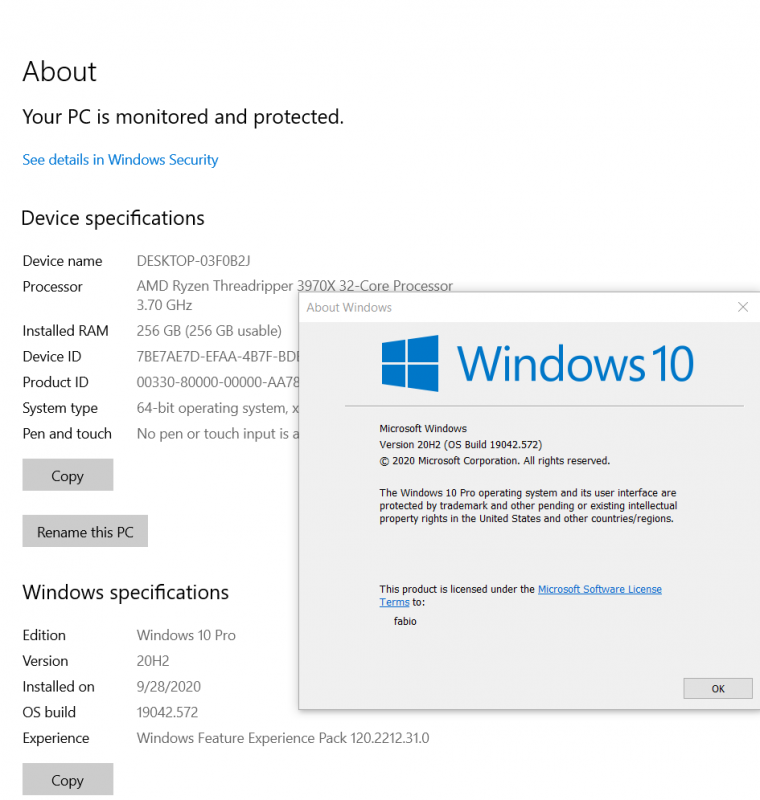Click the licensed user name fabio
The height and width of the screenshot is (800, 760).
[405, 621]
